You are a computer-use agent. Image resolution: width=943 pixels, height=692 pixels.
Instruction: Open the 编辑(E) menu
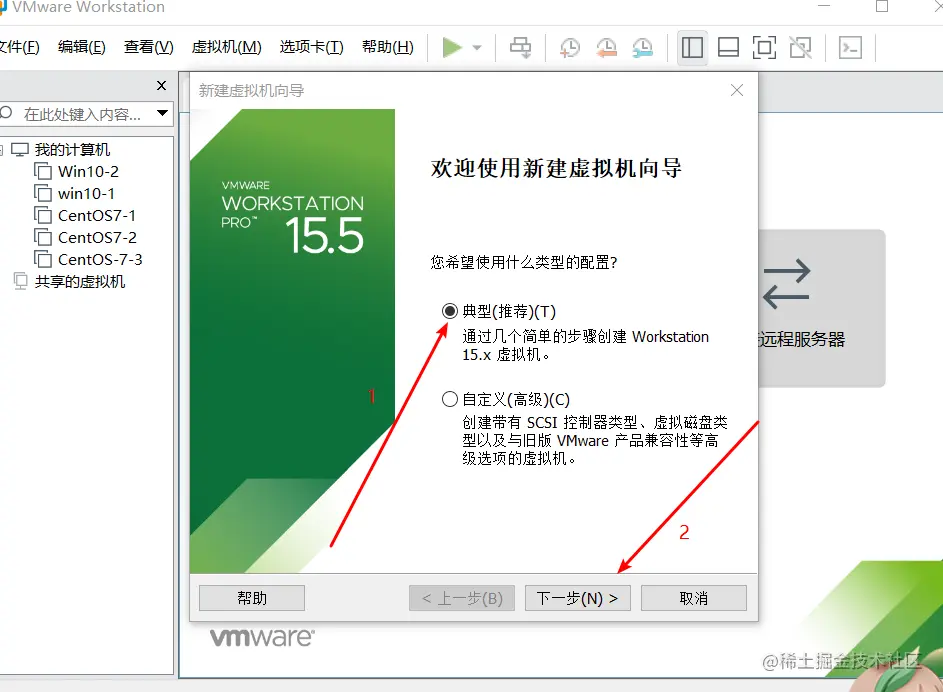[82, 47]
